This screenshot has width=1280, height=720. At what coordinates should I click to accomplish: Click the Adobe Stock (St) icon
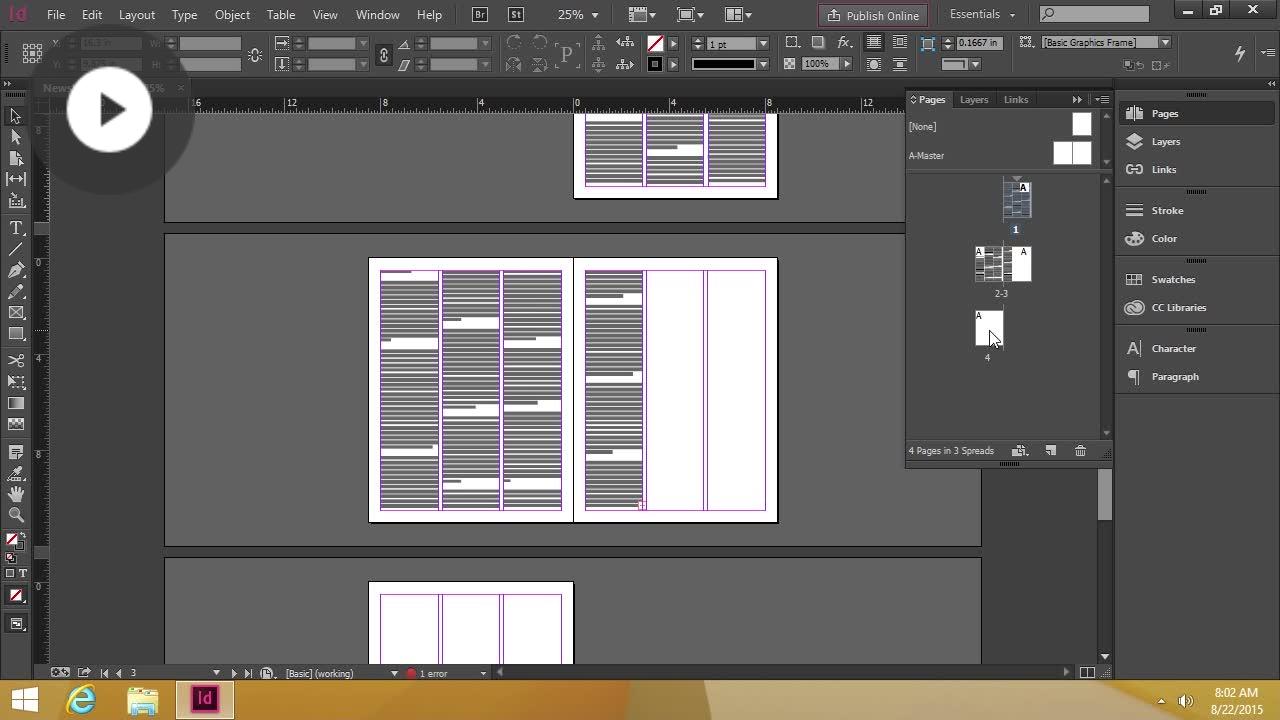click(516, 15)
